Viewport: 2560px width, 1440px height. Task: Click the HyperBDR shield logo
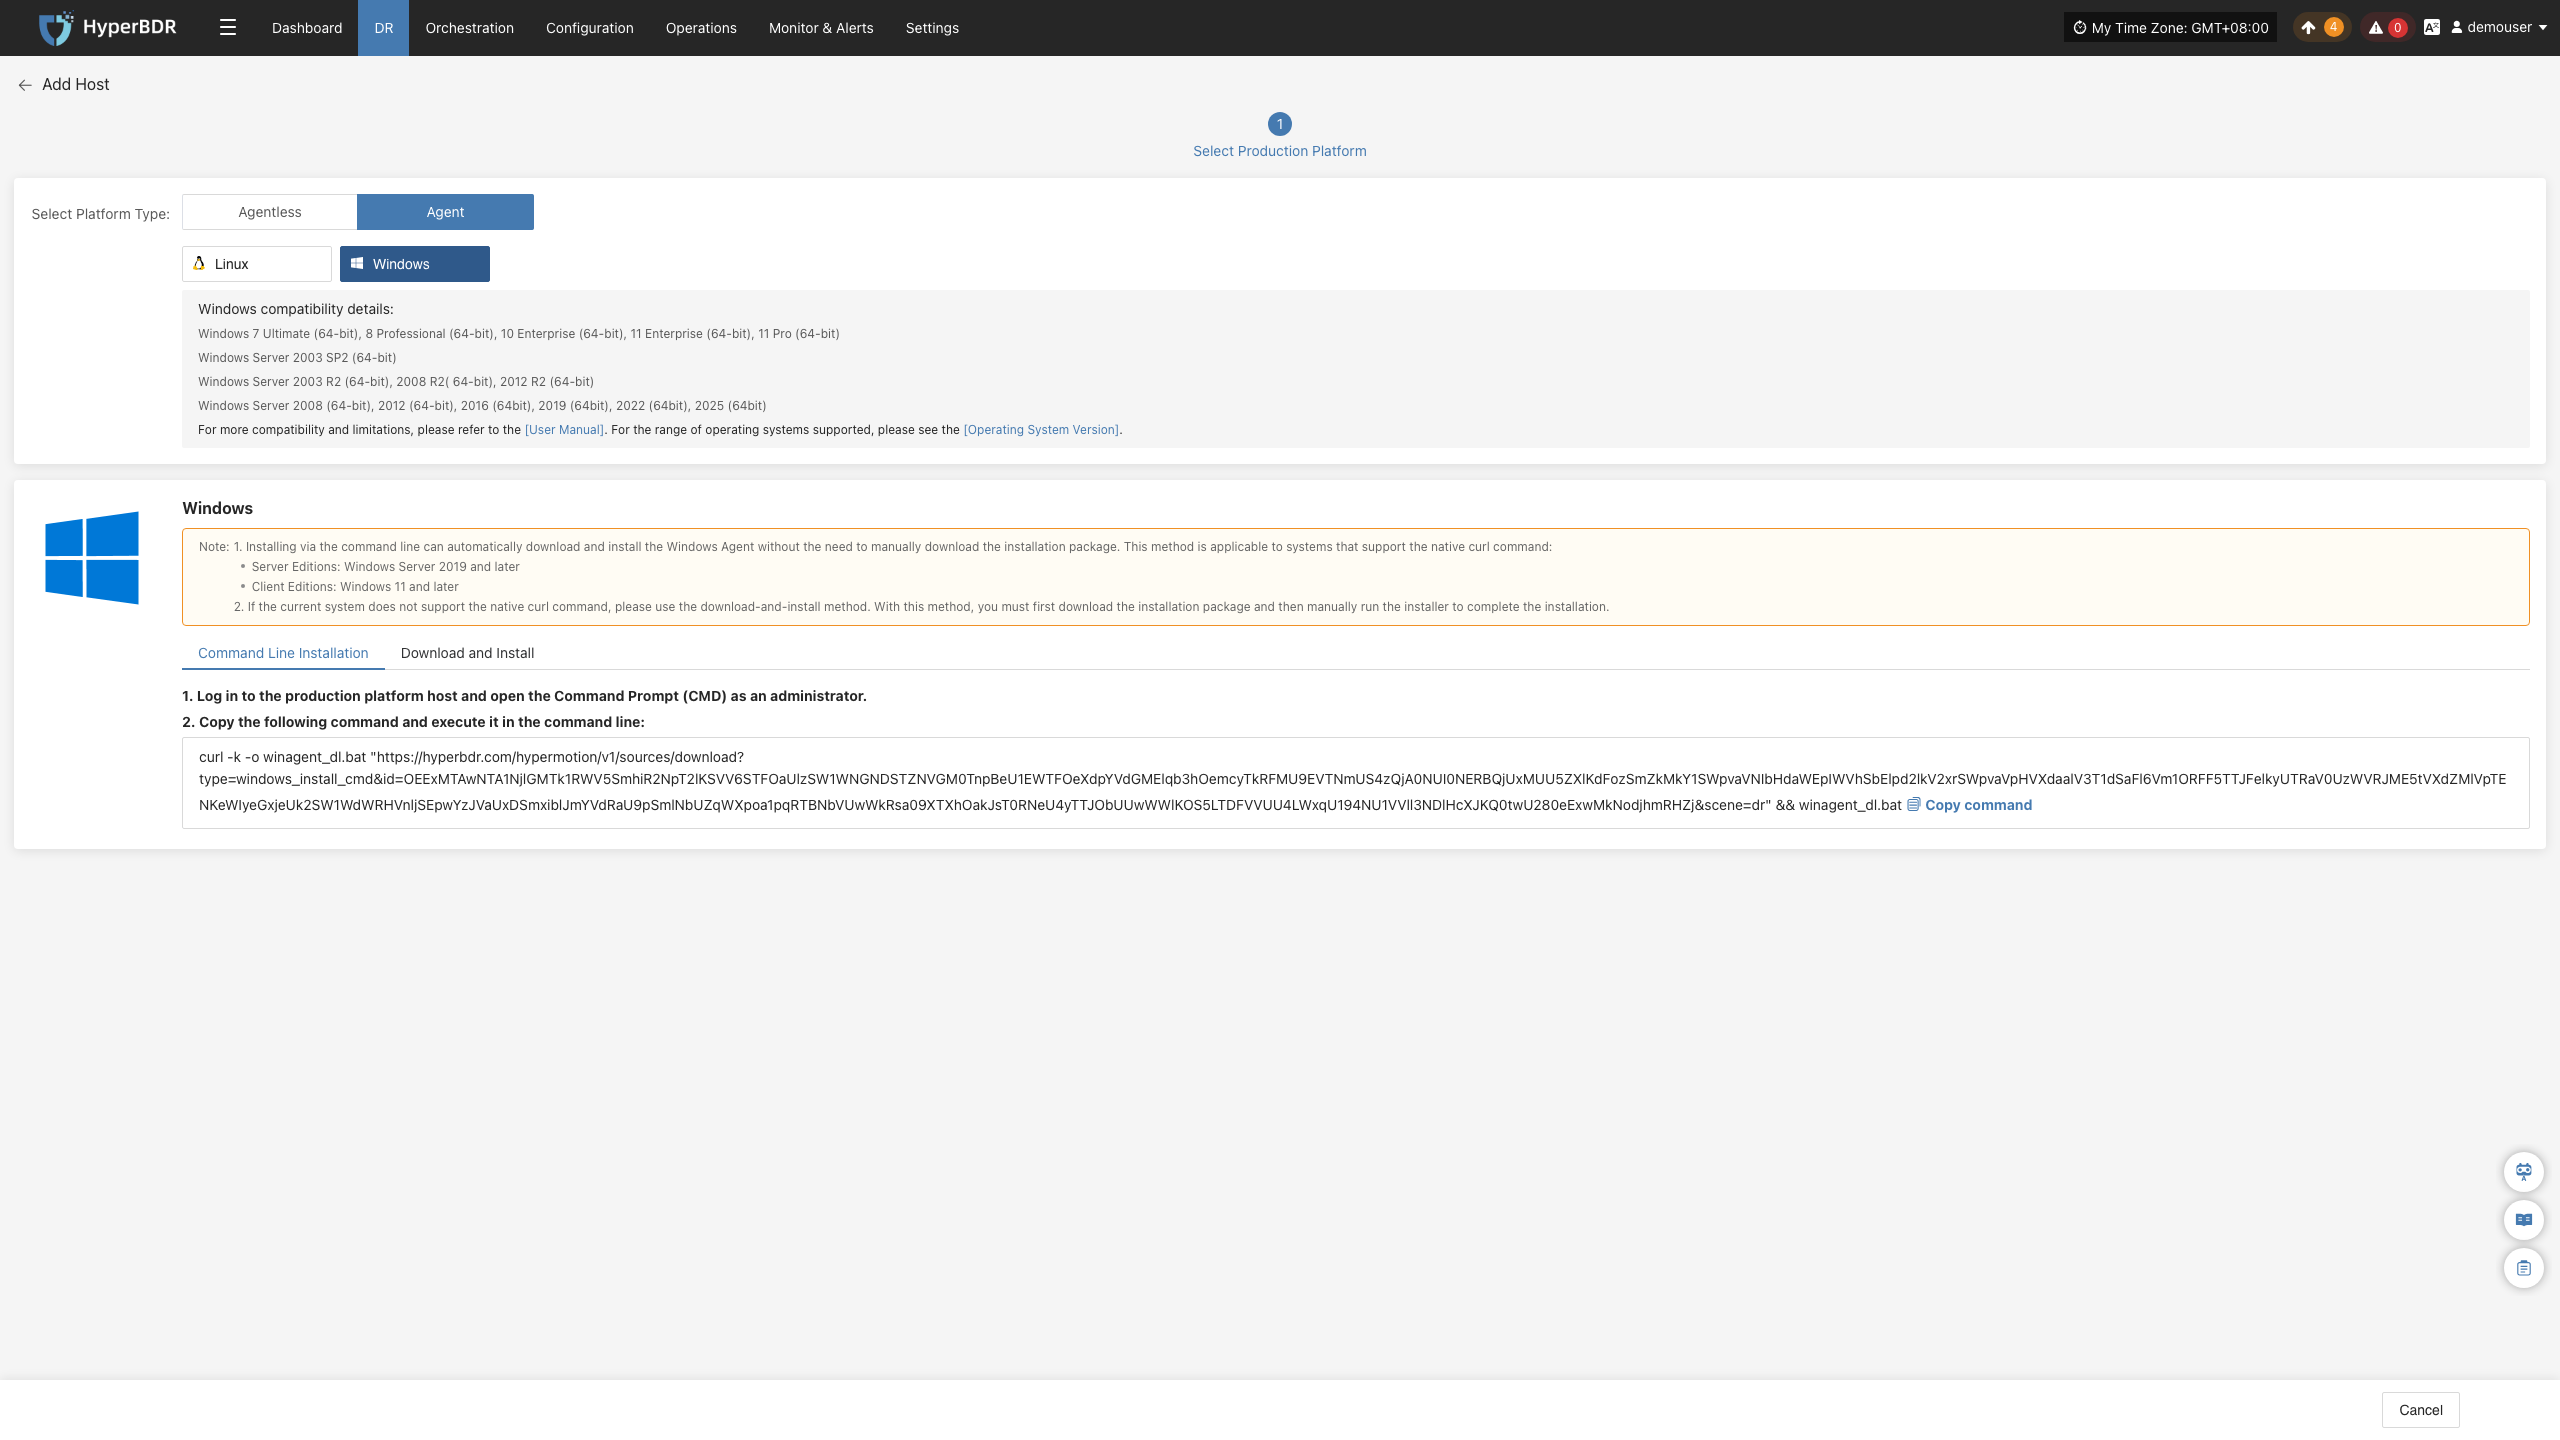(56, 28)
